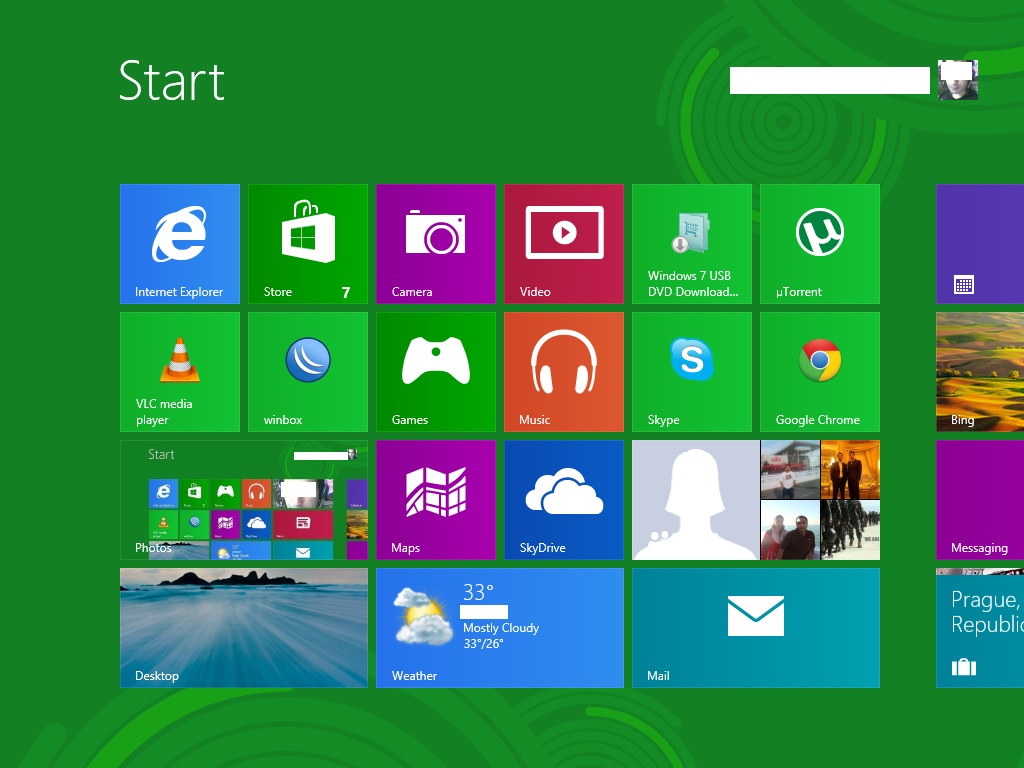Screen dimensions: 1024x768
Task: Open the Mail tile
Action: 756,628
